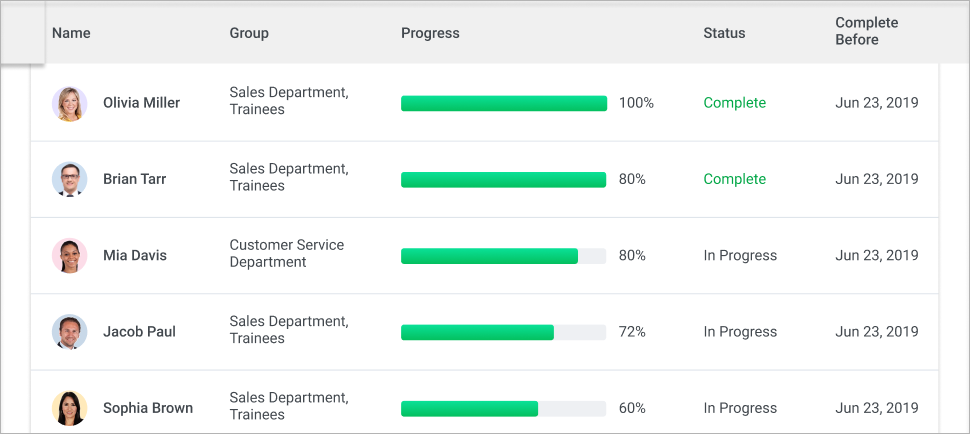Screen dimensions: 970x434
Task: Sort by the Status column header
Action: (x=724, y=33)
